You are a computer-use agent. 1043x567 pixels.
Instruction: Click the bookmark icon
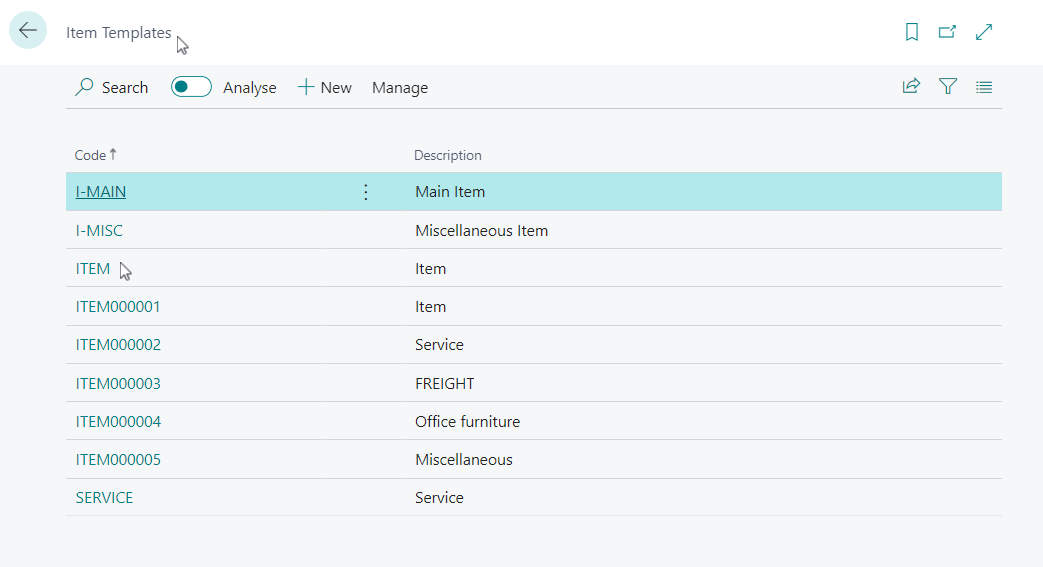(x=912, y=32)
